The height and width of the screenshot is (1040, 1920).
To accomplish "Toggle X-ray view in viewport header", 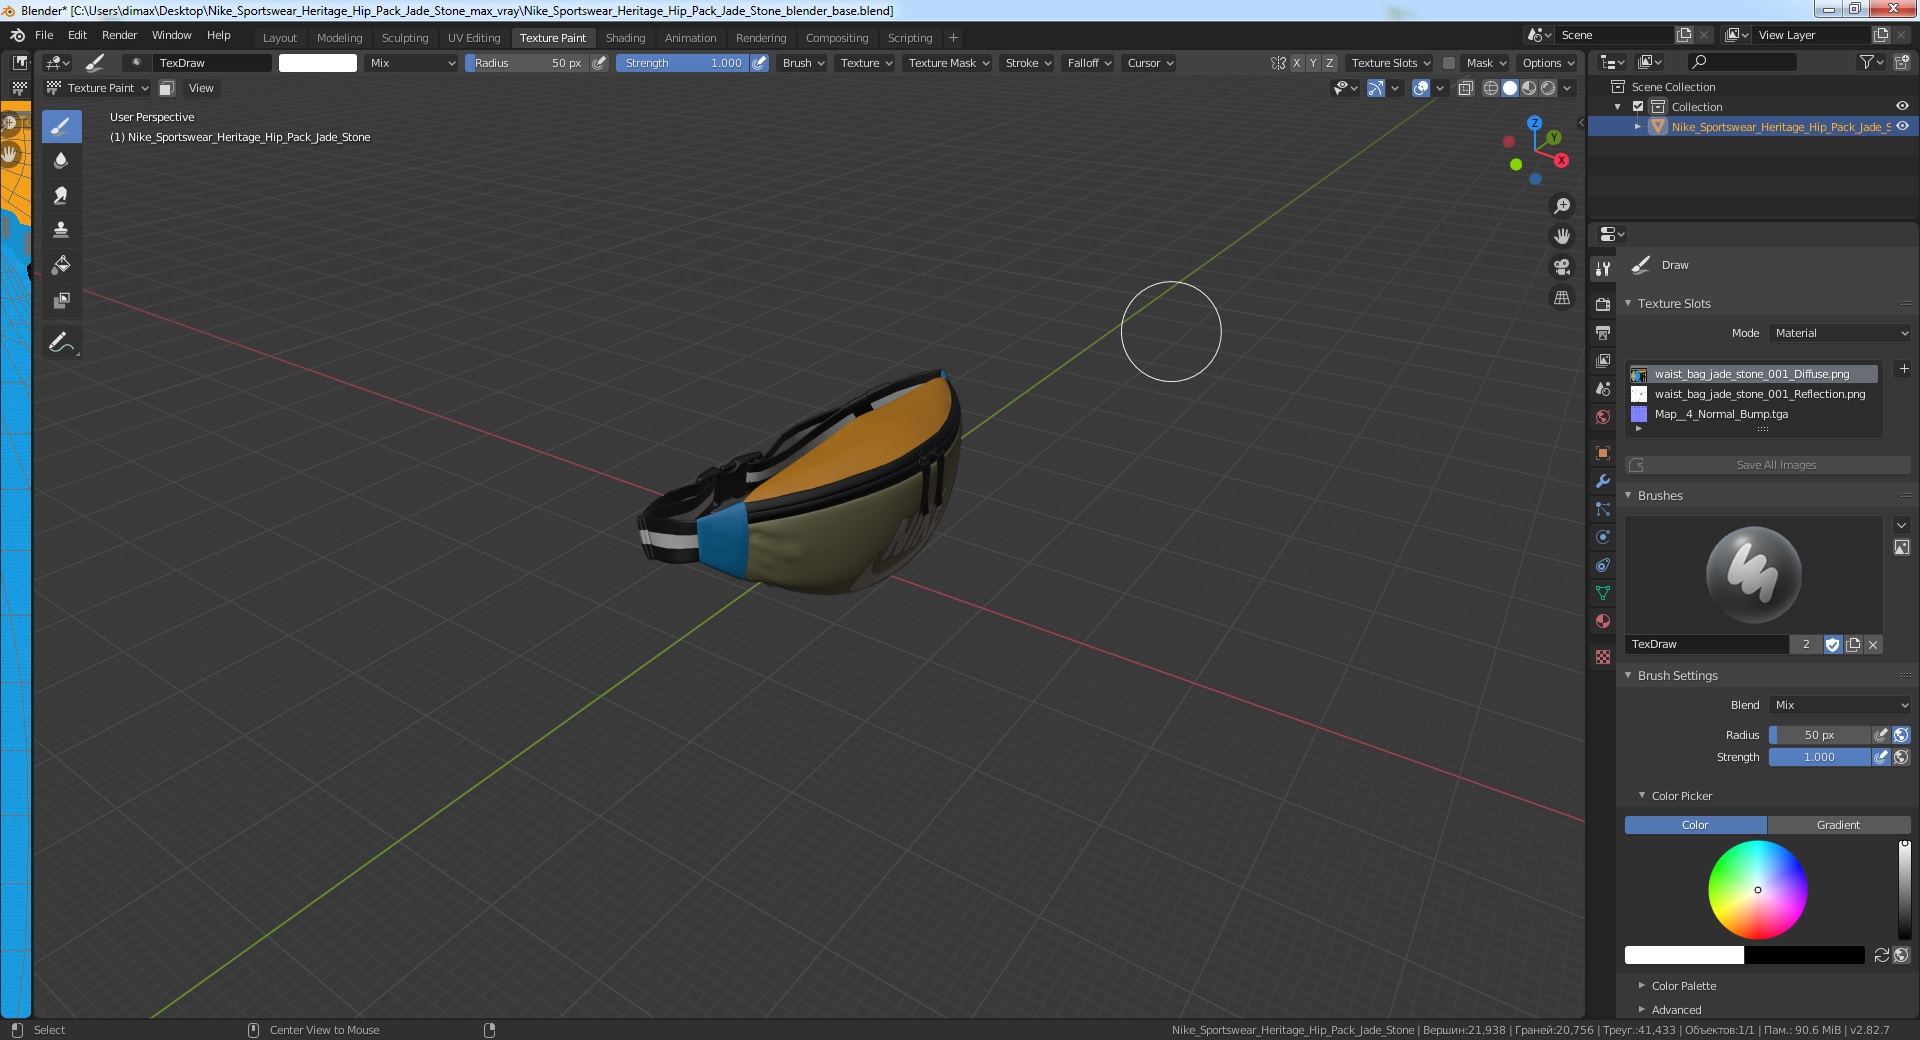I will (1465, 88).
